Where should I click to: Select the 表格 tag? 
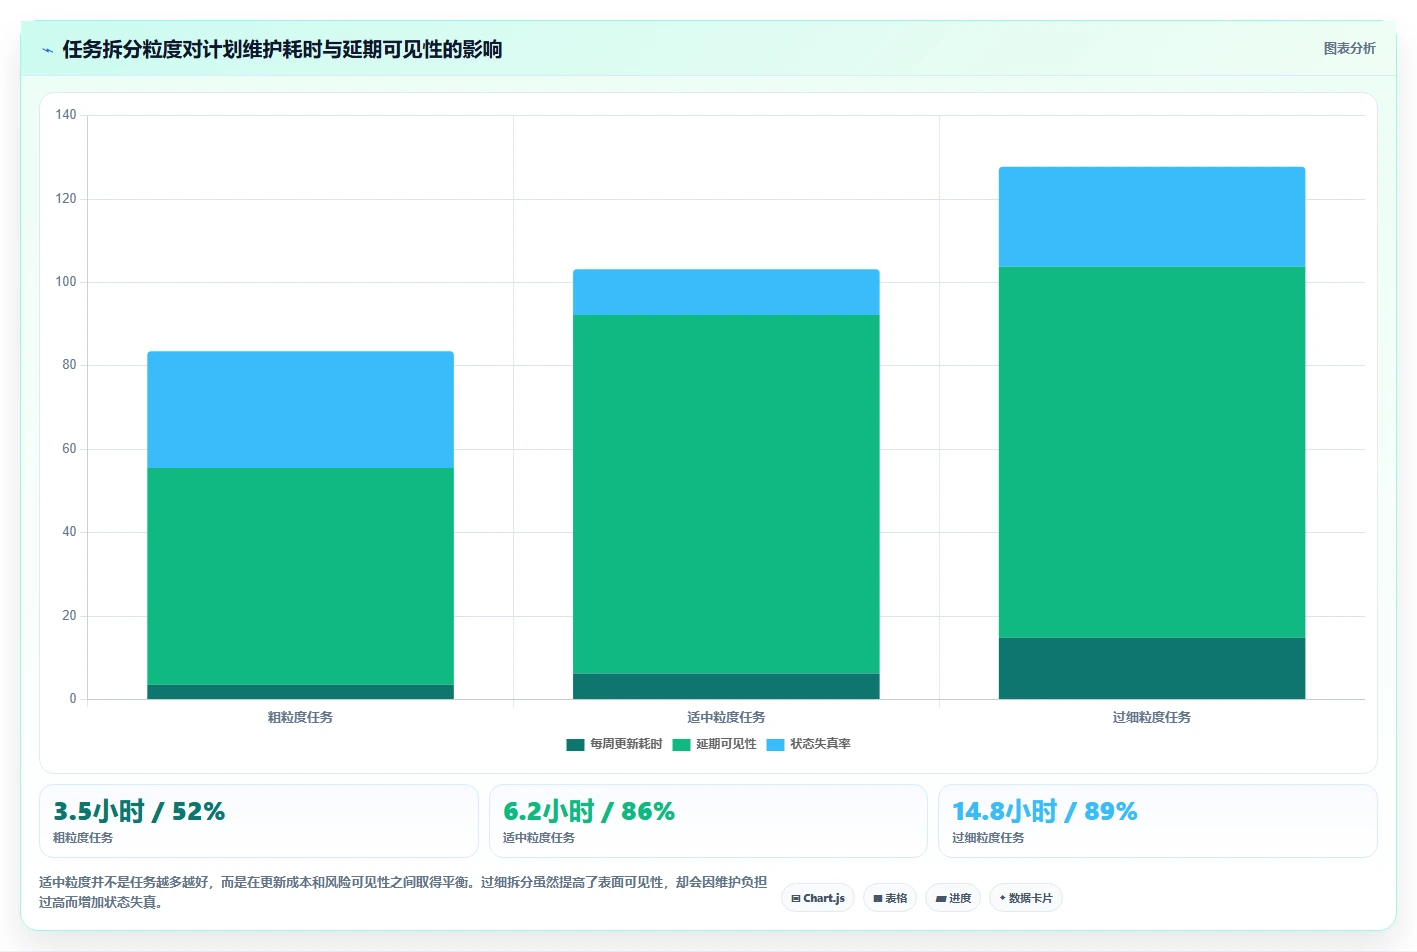(x=890, y=898)
